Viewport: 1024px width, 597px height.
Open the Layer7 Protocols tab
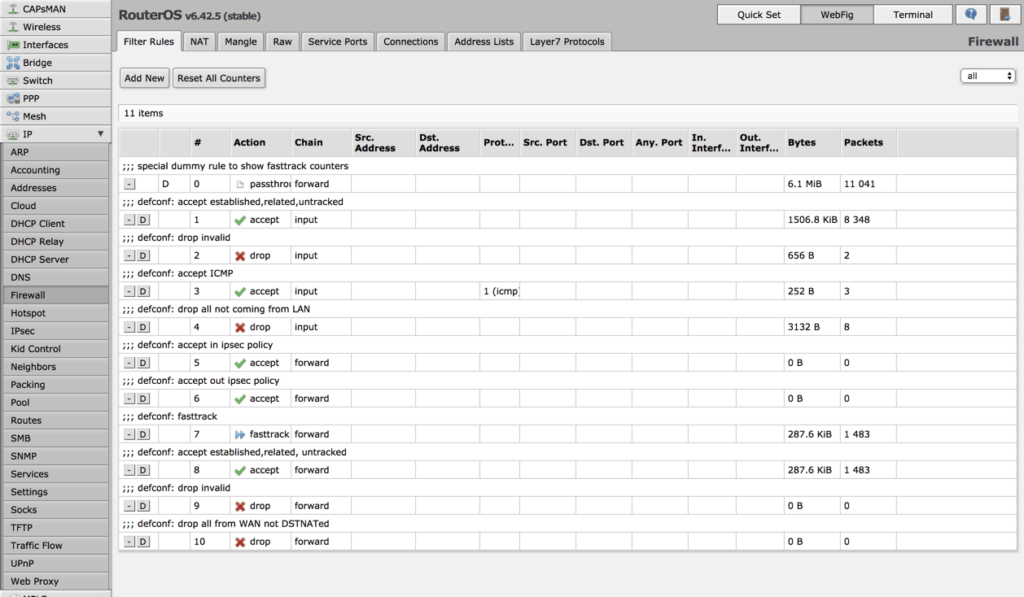(567, 41)
